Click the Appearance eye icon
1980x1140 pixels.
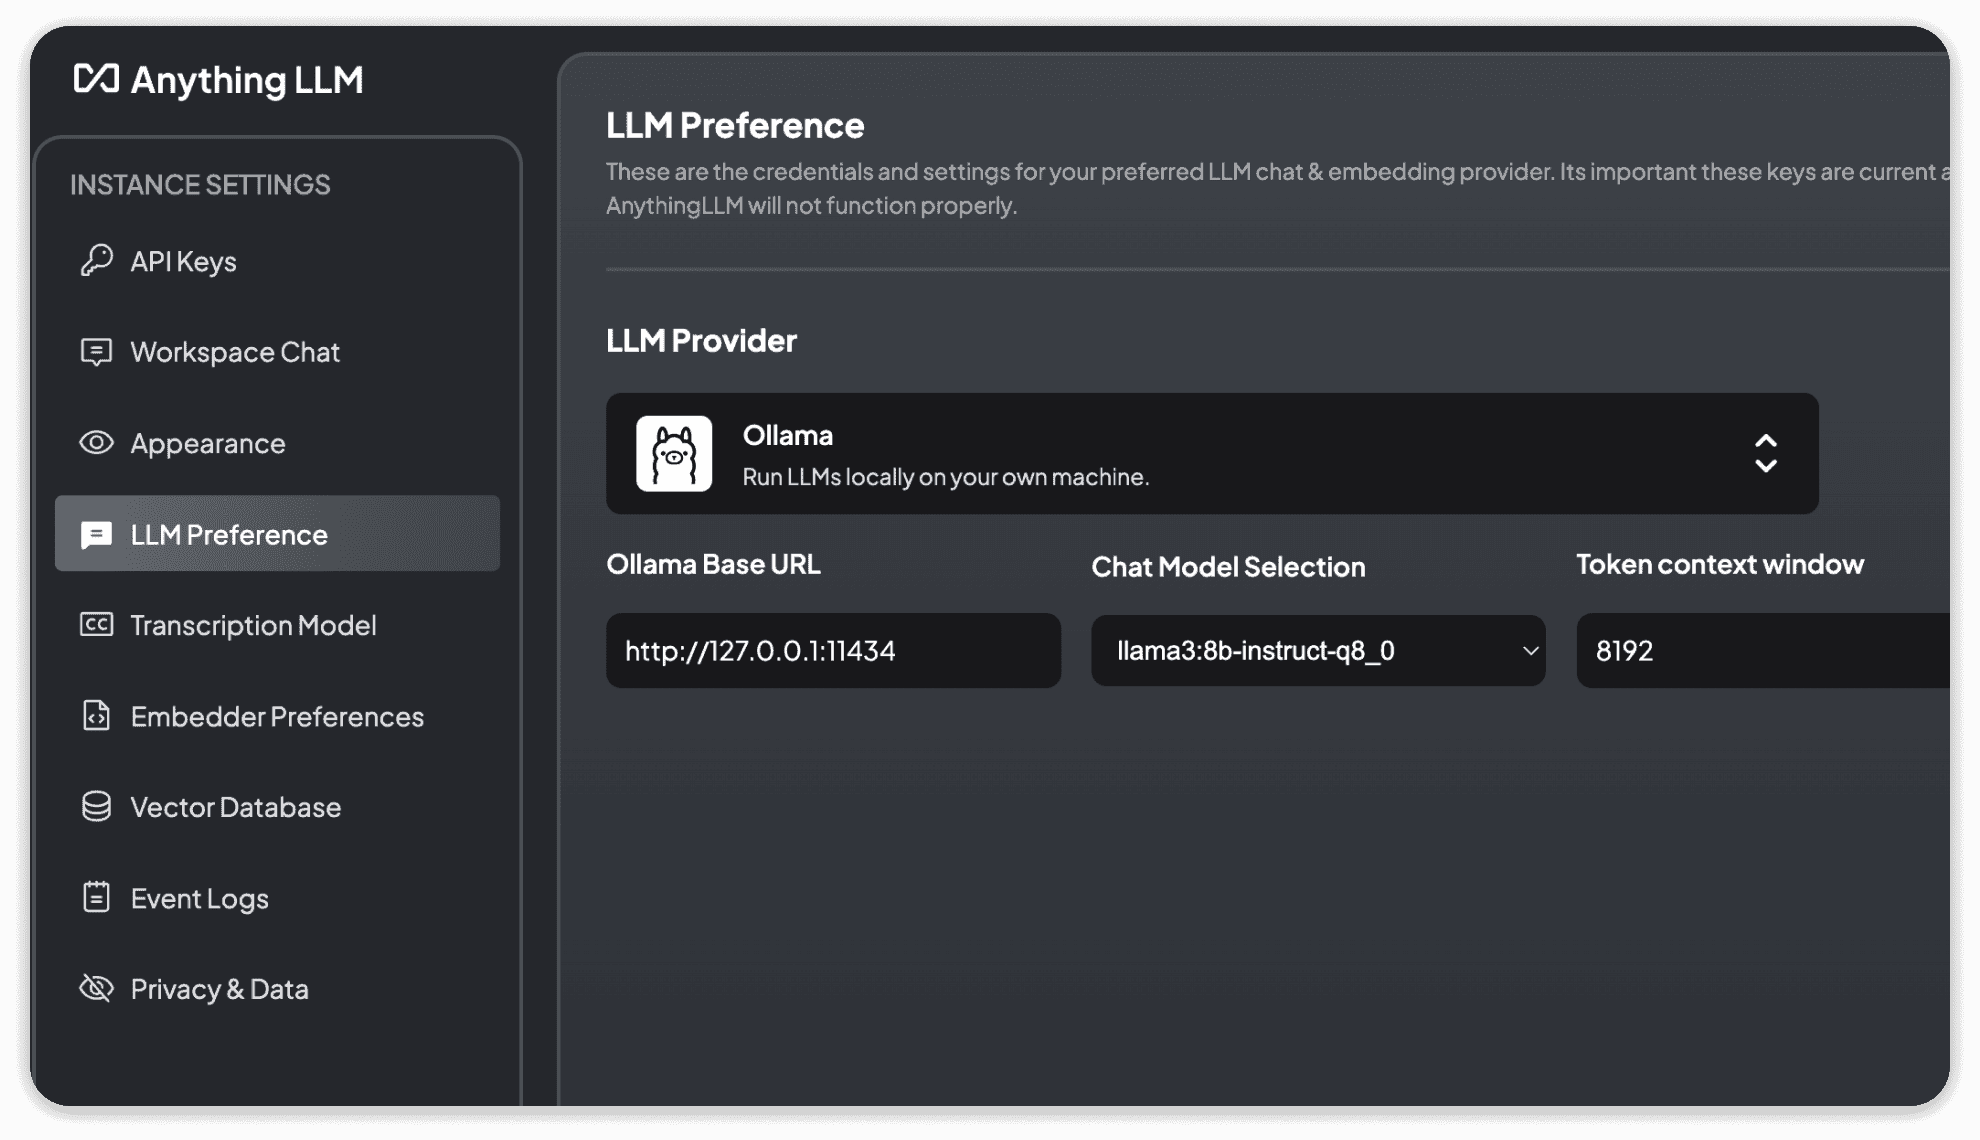pyautogui.click(x=96, y=443)
